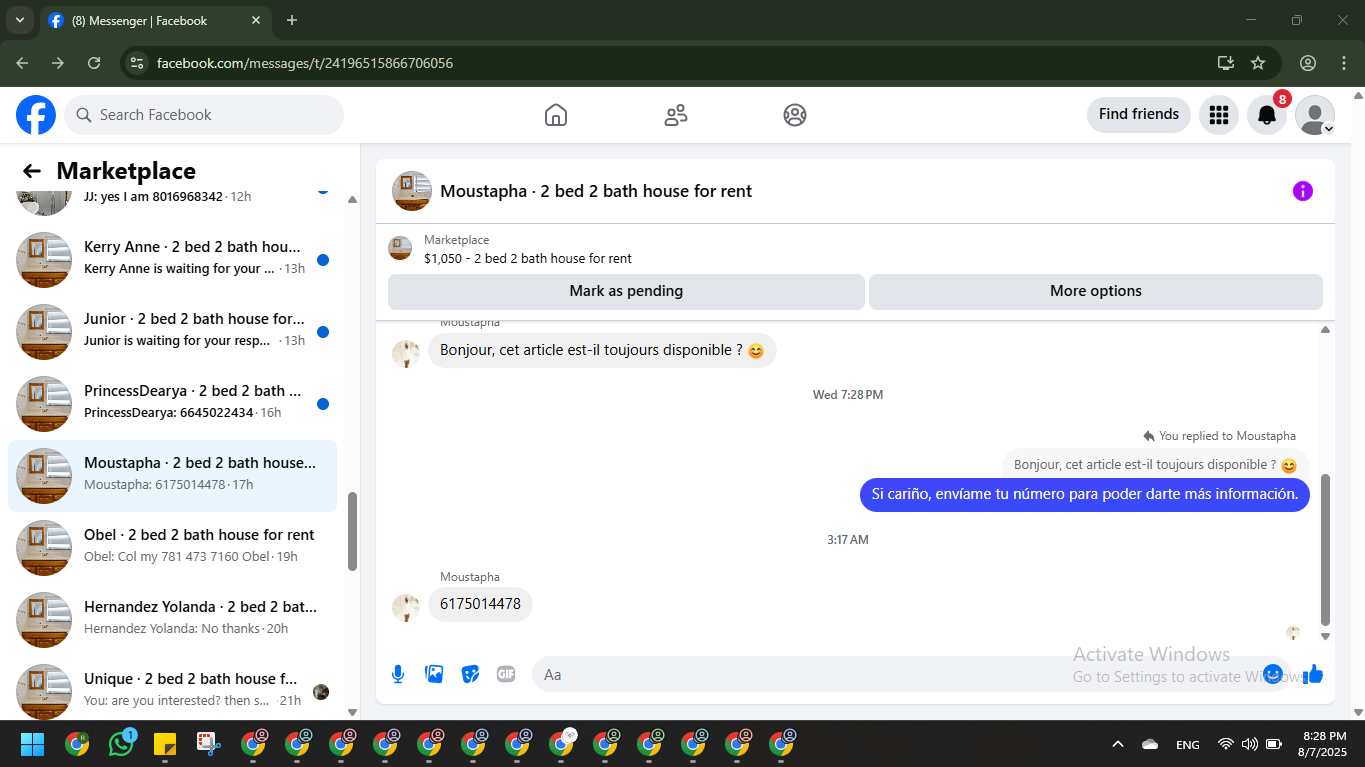View site information icon in address bar
This screenshot has height=767, width=1365.
point(138,63)
